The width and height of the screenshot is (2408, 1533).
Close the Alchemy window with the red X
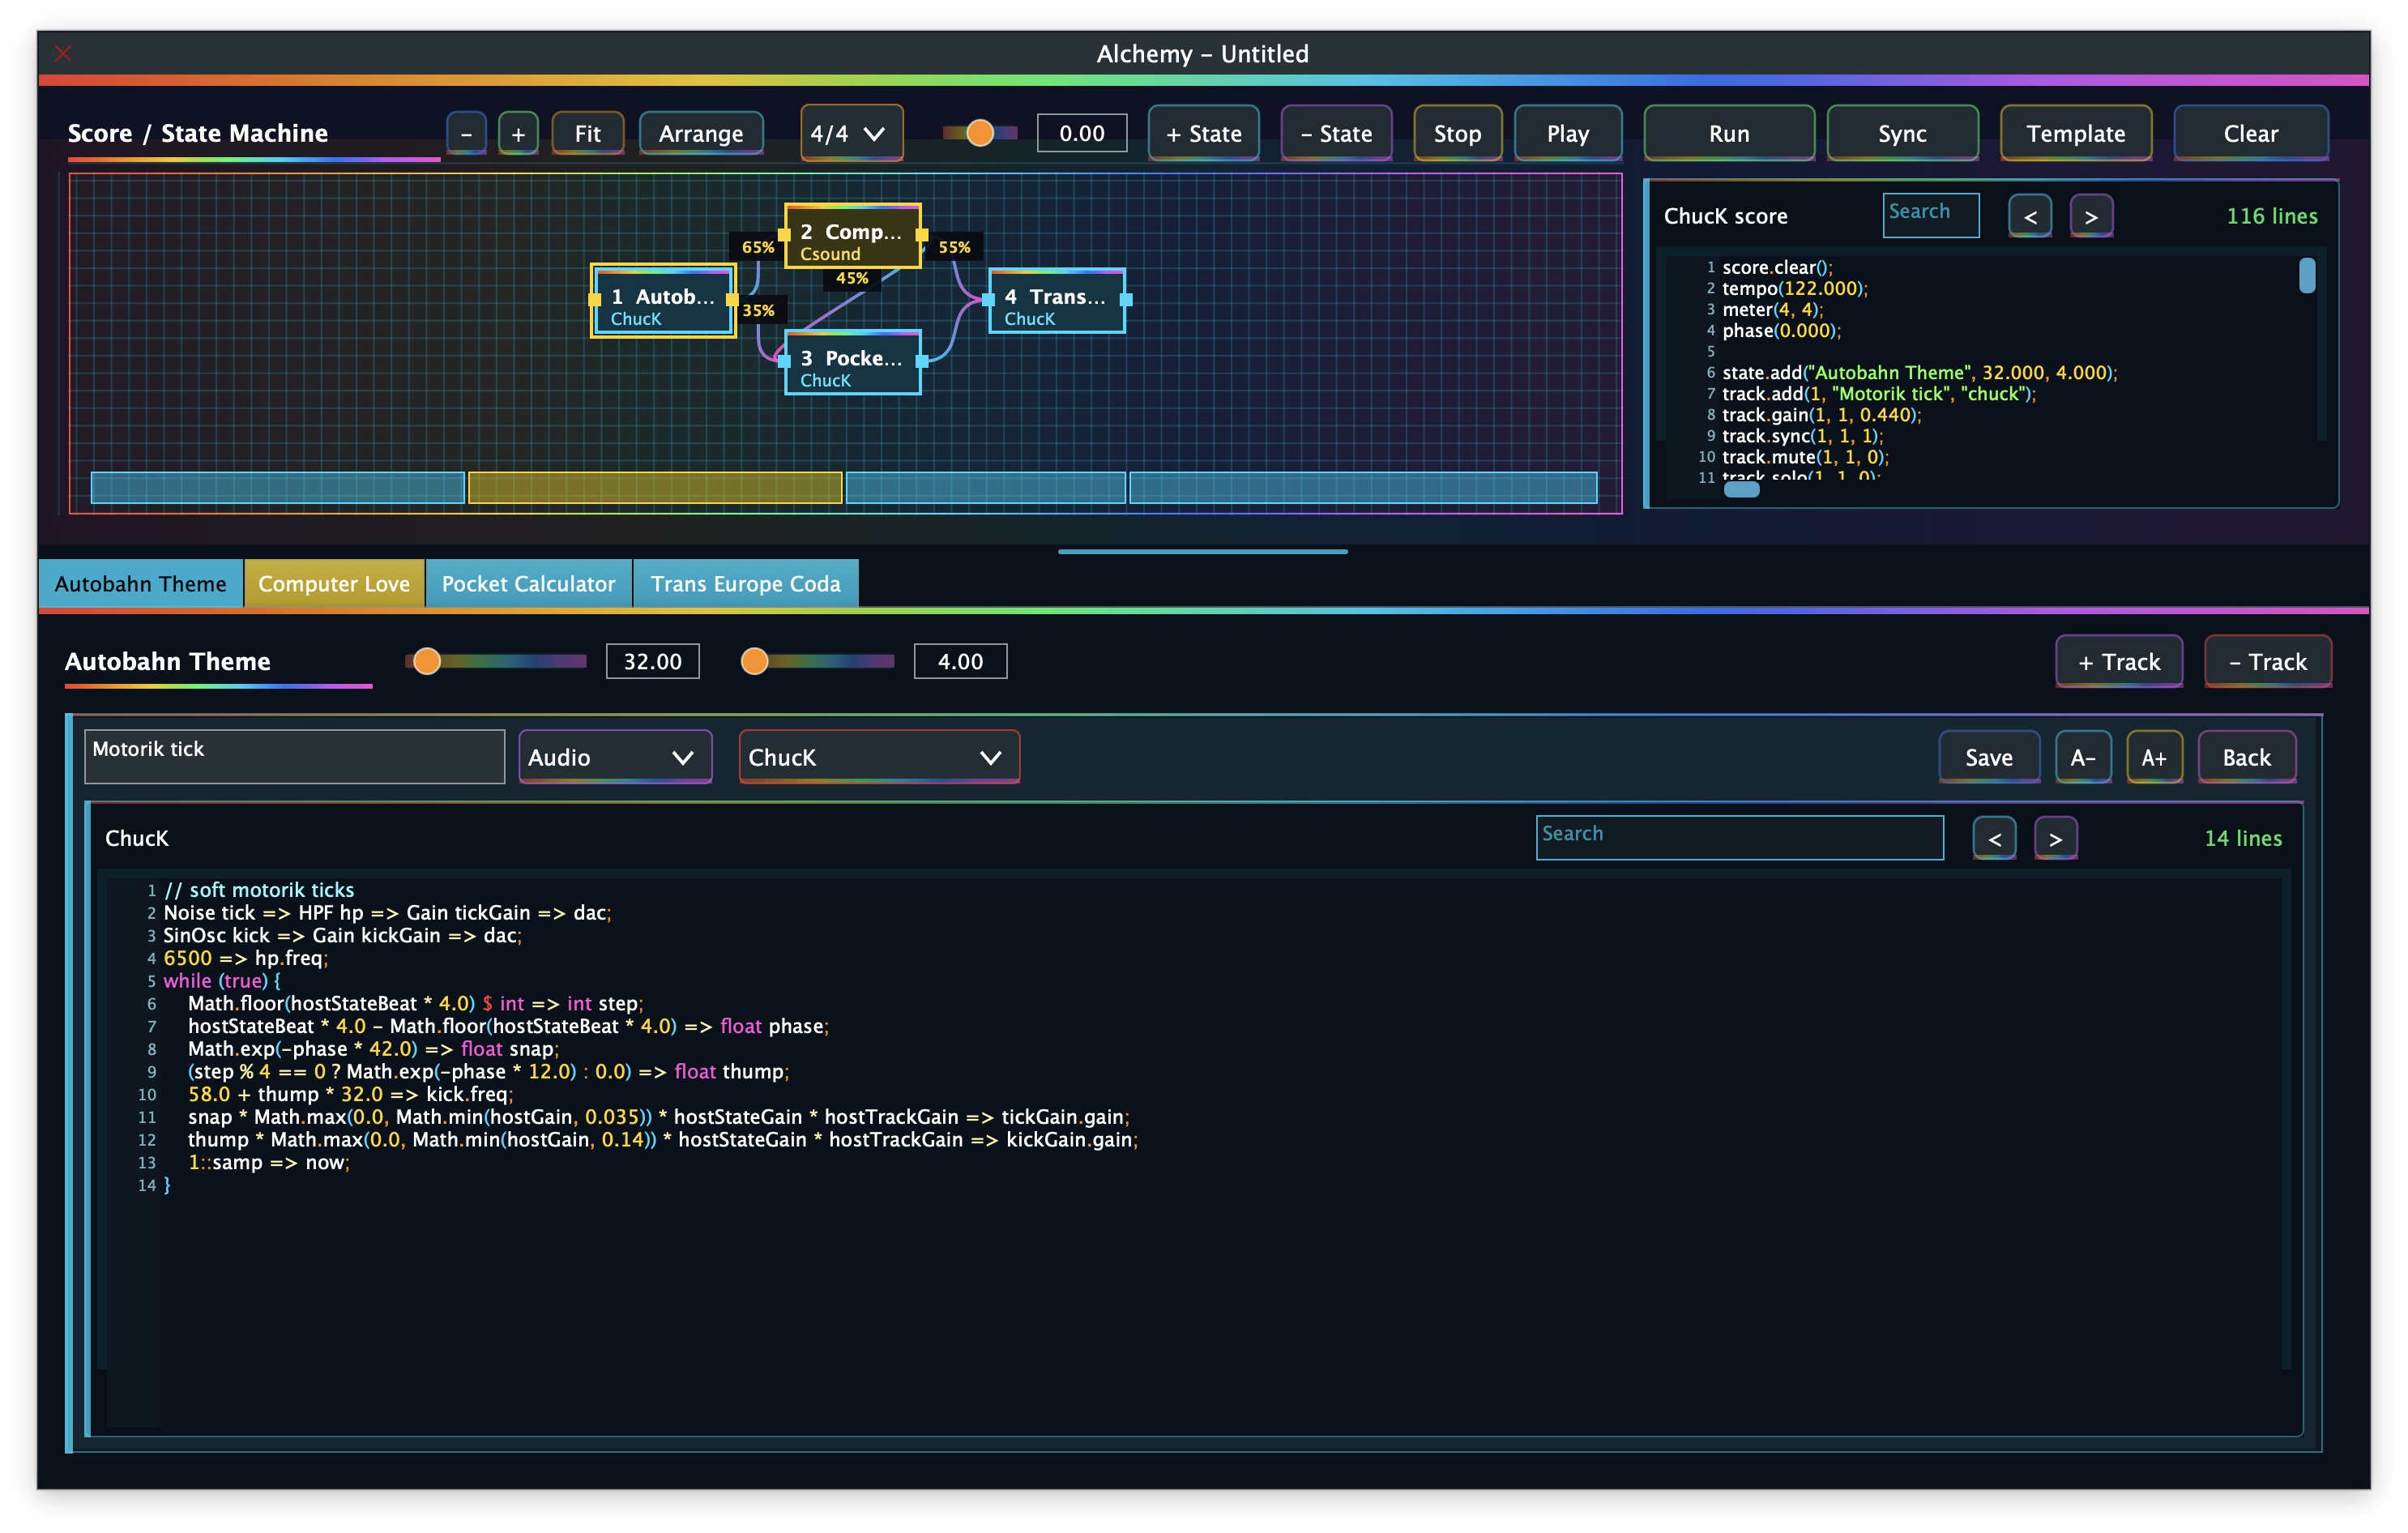coord(63,53)
